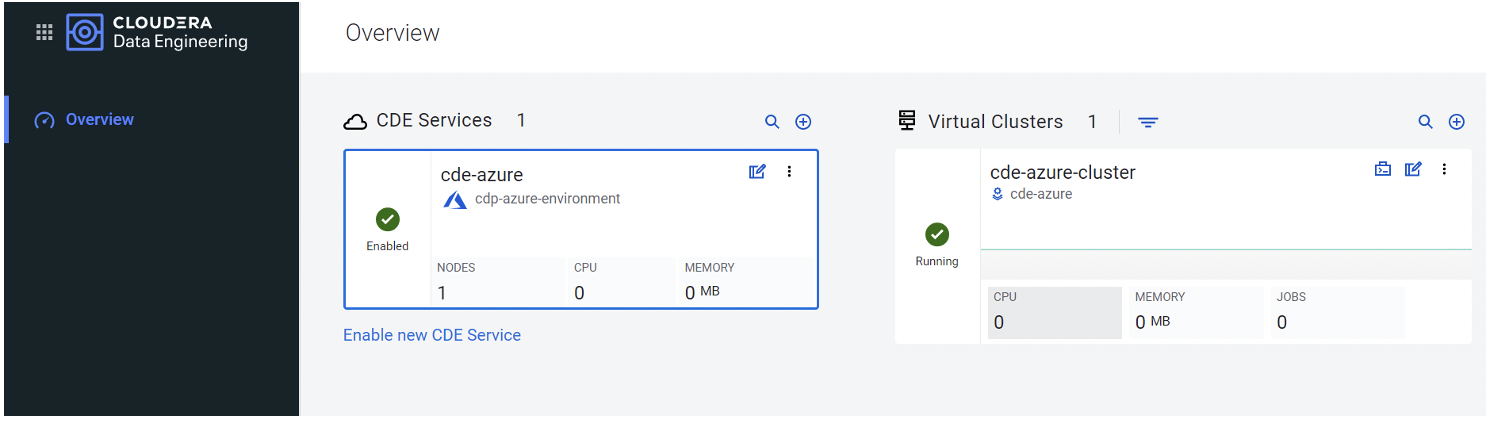The image size is (1498, 422).
Task: Open the app switcher grid icon
Action: [44, 32]
